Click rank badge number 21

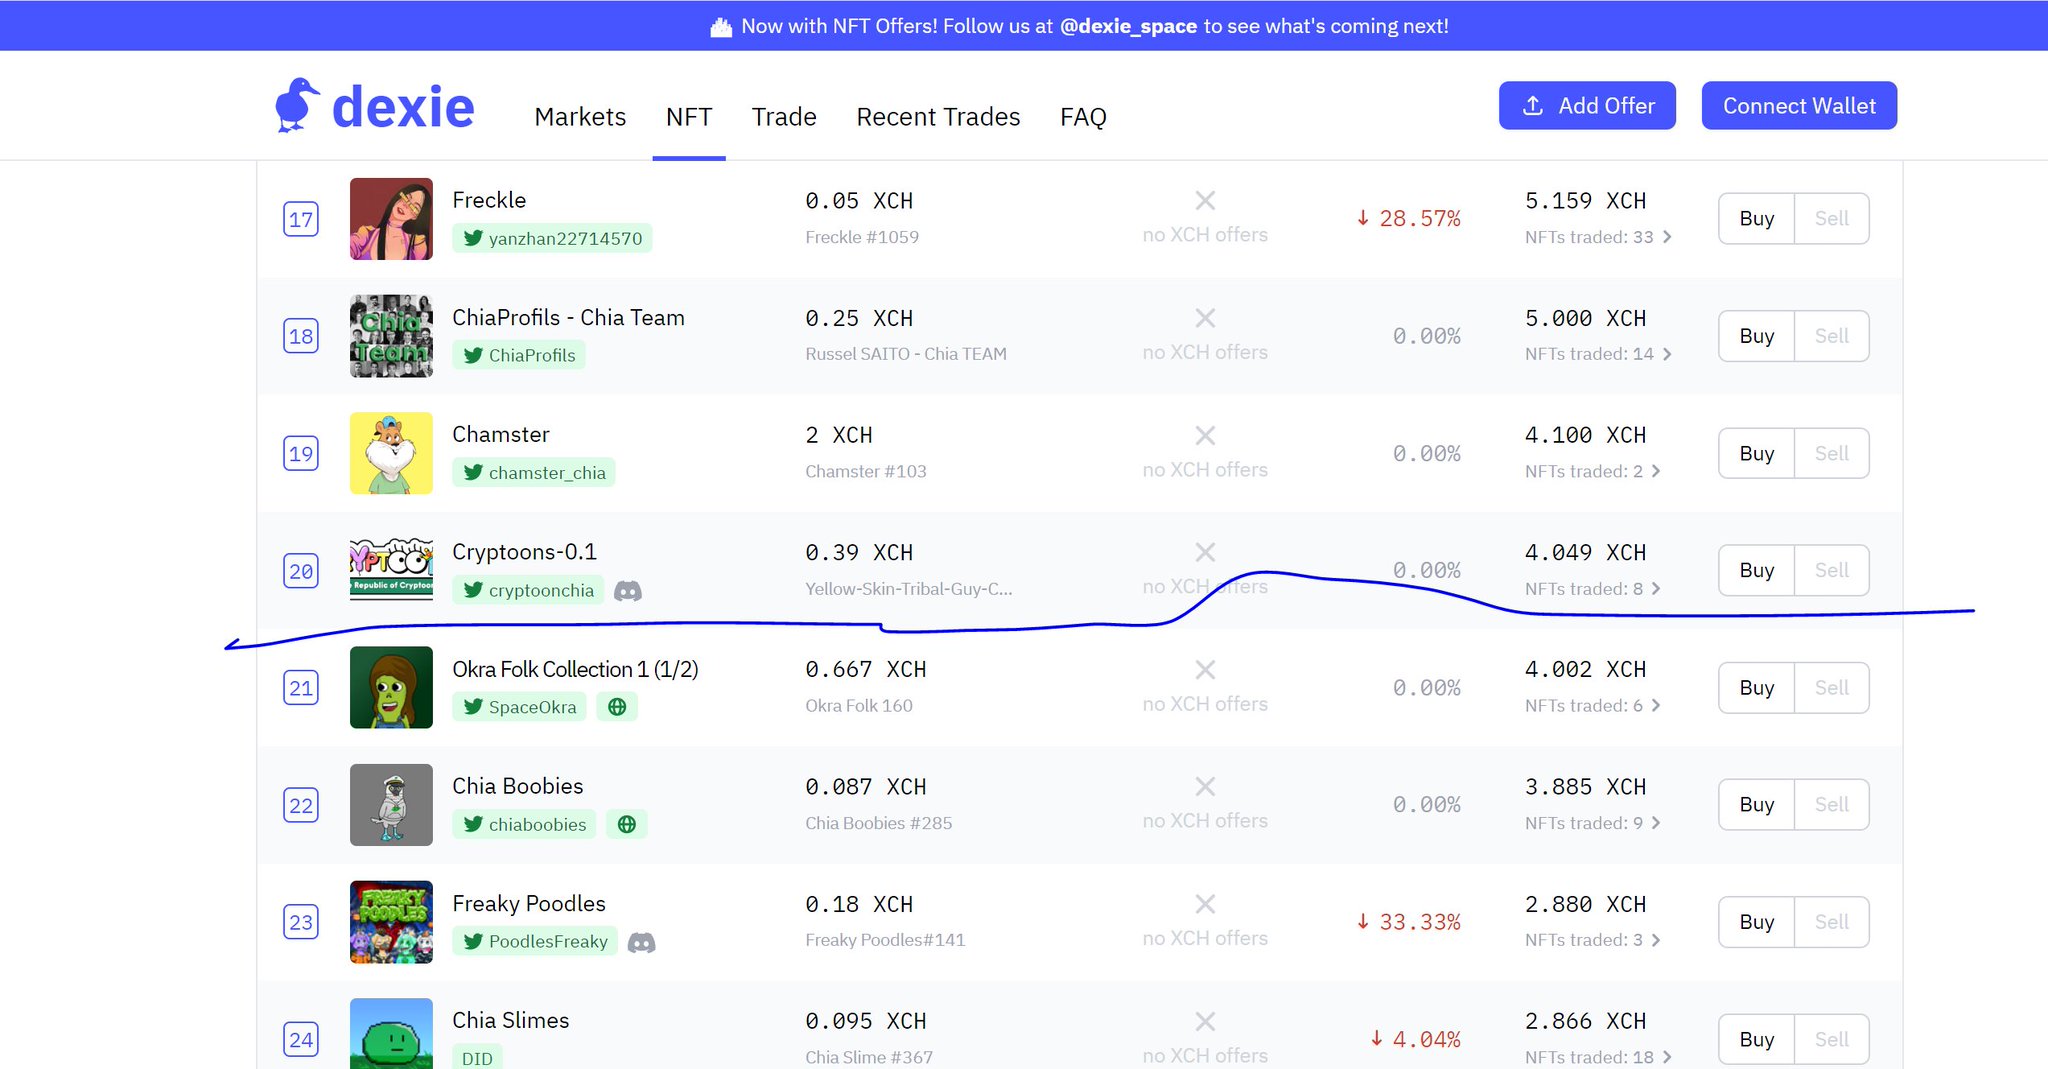pos(301,688)
